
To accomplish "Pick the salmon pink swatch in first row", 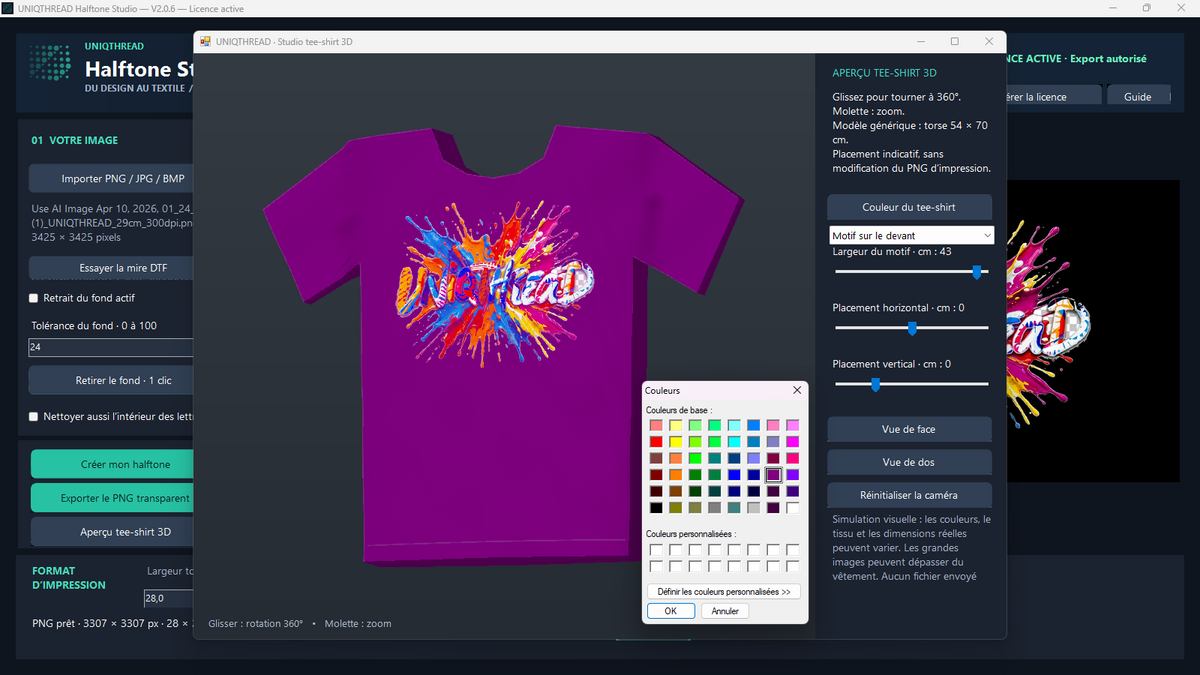I will pyautogui.click(x=656, y=426).
